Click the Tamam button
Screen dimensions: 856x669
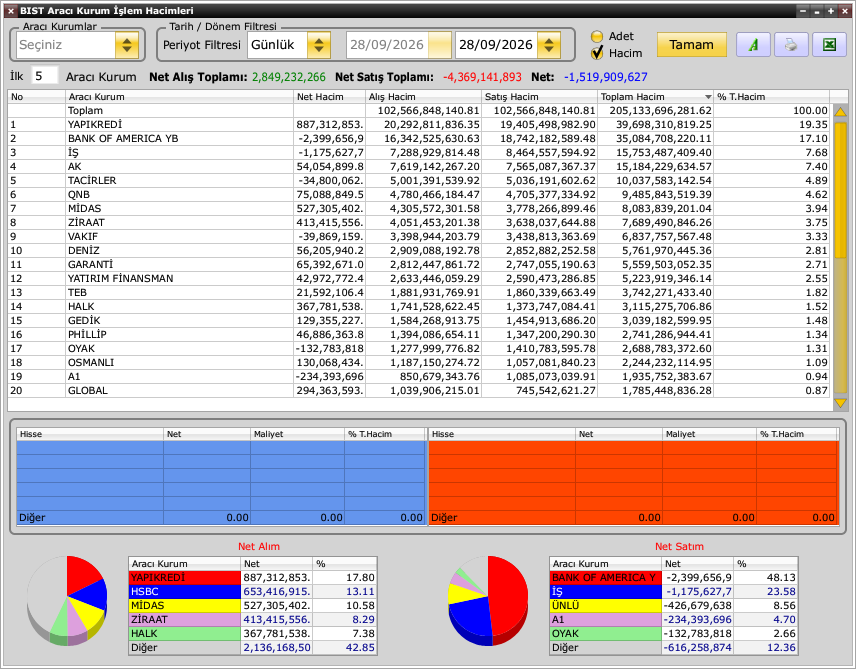(x=691, y=45)
